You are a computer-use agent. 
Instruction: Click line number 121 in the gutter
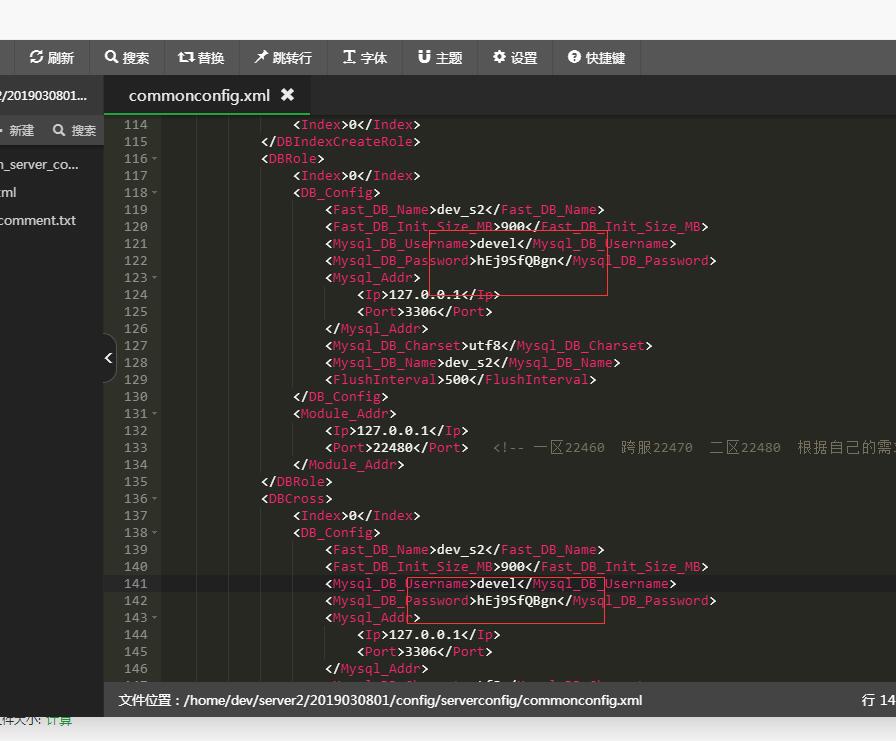coord(135,244)
